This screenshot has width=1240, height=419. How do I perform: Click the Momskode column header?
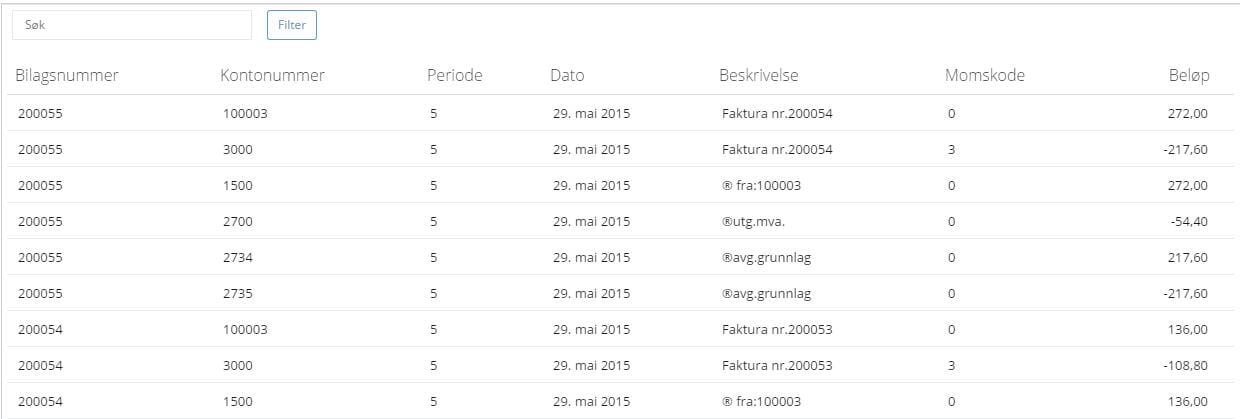point(984,75)
